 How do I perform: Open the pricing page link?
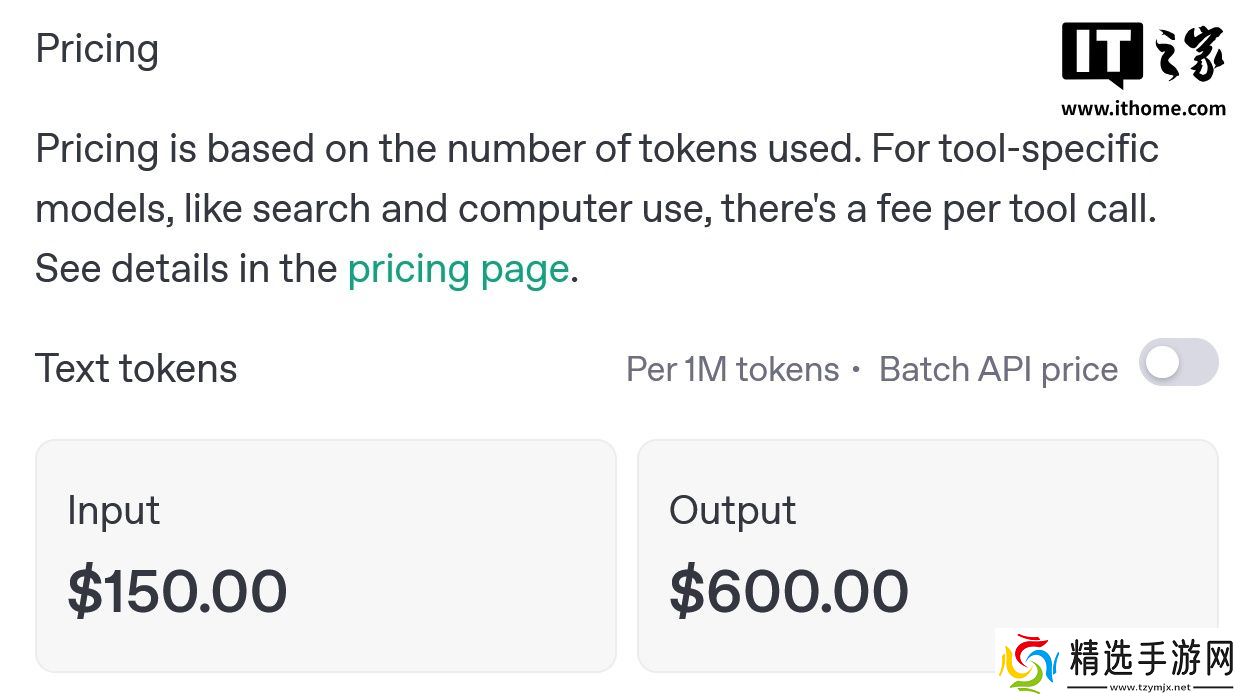pos(458,269)
